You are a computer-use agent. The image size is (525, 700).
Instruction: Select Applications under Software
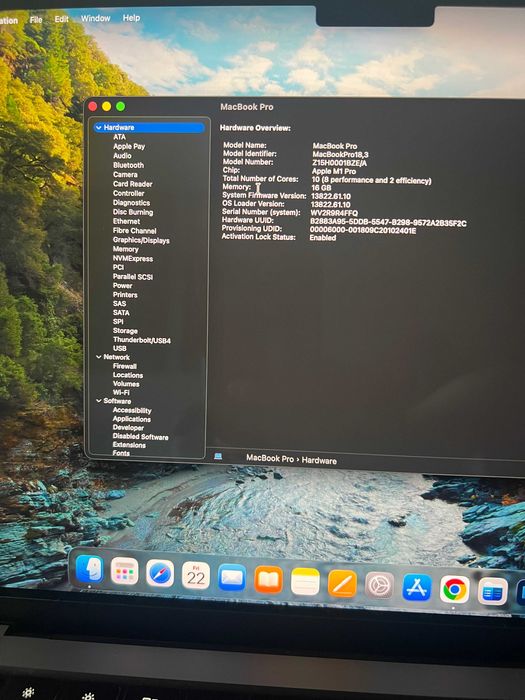tap(132, 419)
